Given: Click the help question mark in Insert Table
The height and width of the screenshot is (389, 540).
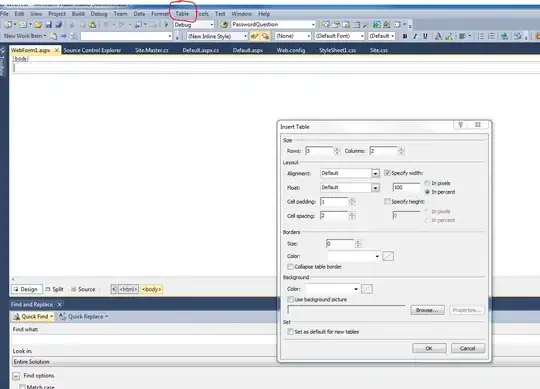Looking at the screenshot, I should (461, 125).
